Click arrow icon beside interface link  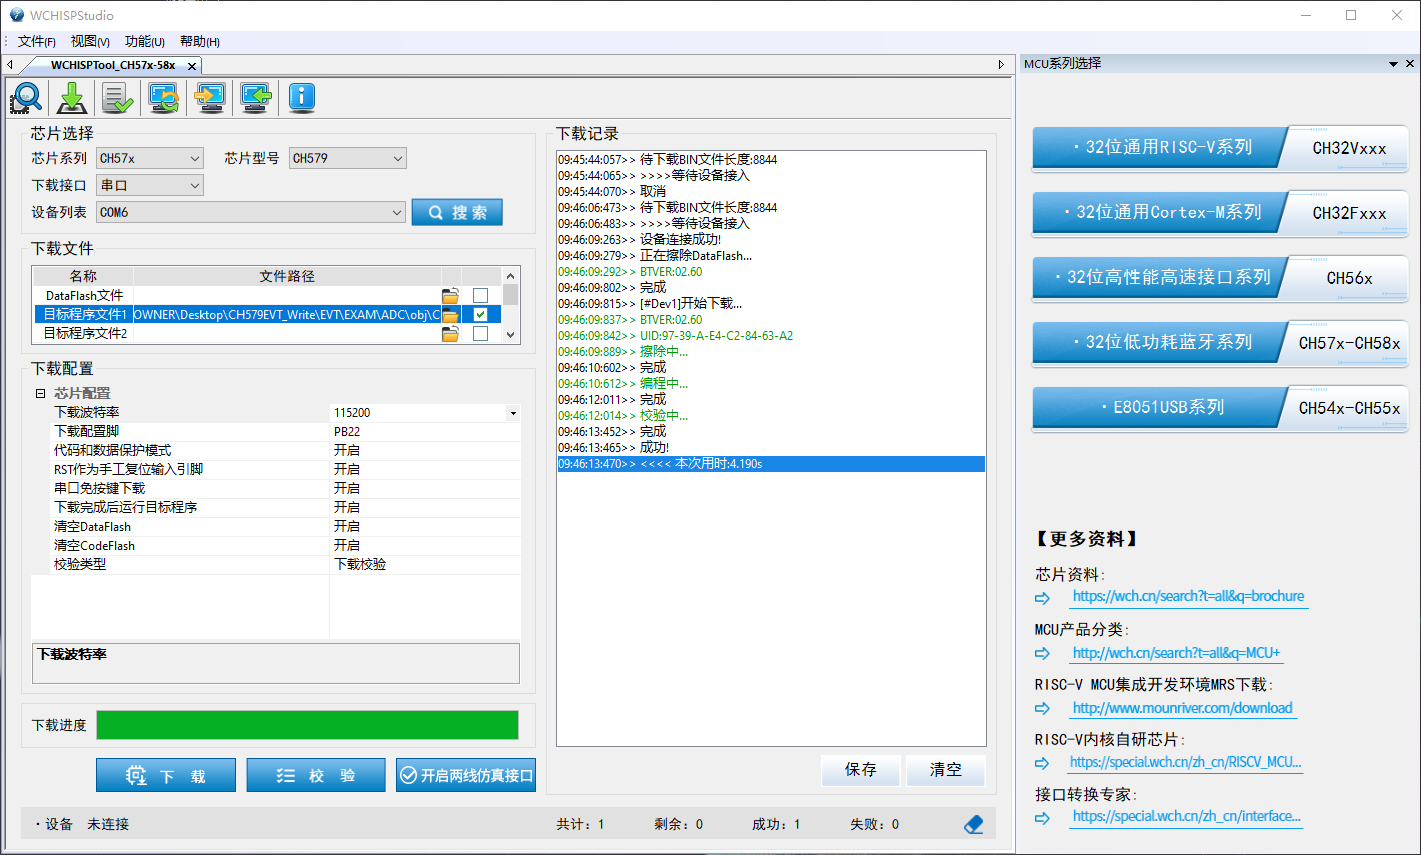coord(1043,818)
